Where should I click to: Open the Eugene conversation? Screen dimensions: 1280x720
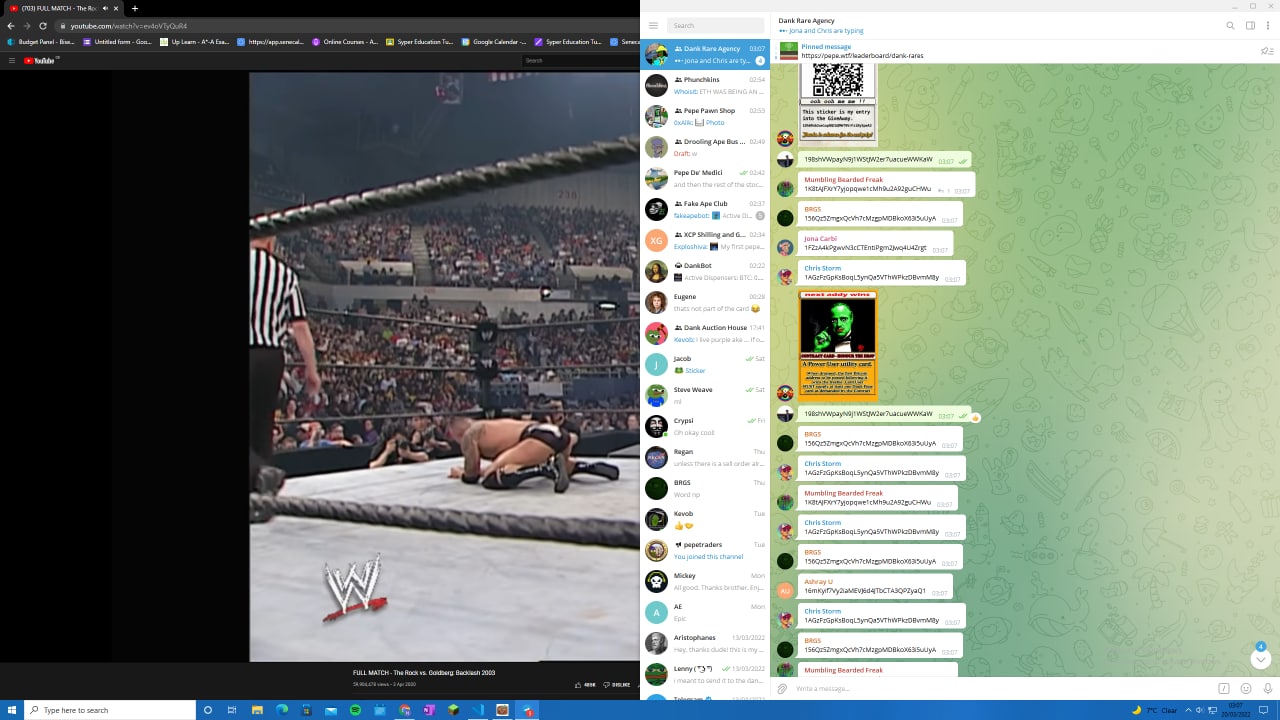(705, 303)
